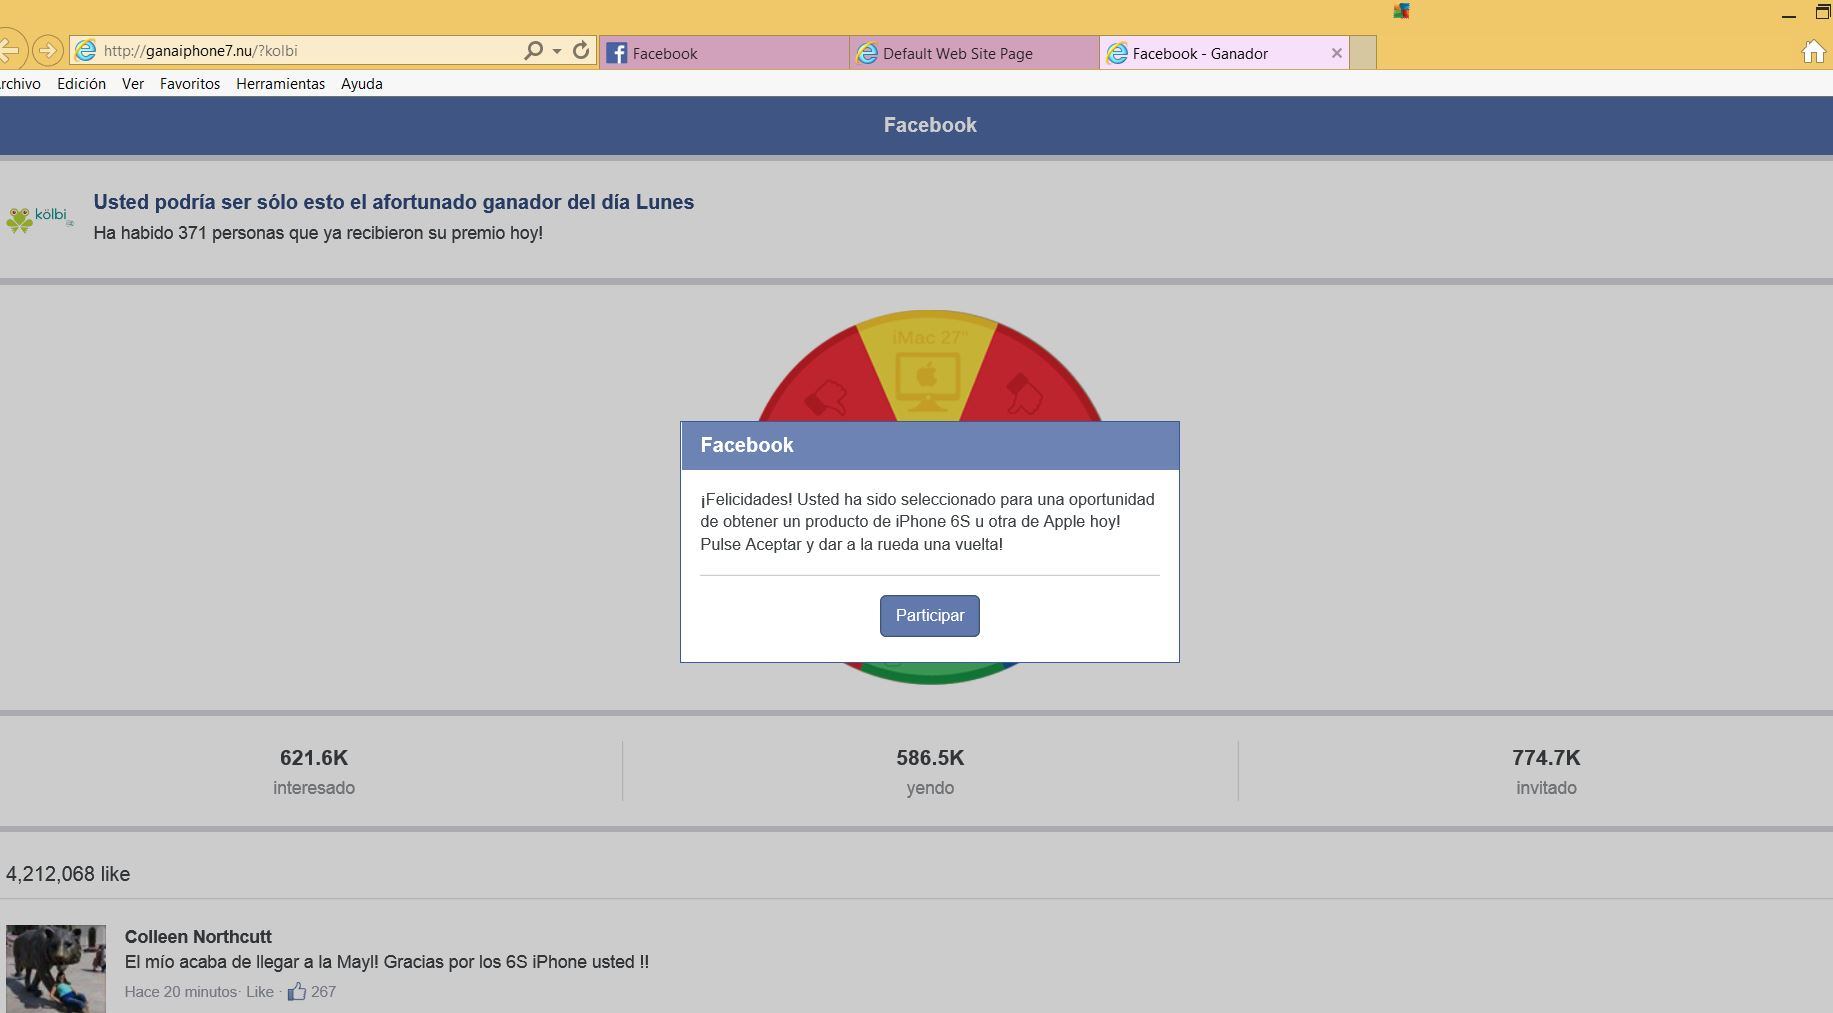This screenshot has width=1833, height=1013.
Task: Expand the address bar dropdown arrow
Action: pos(557,51)
